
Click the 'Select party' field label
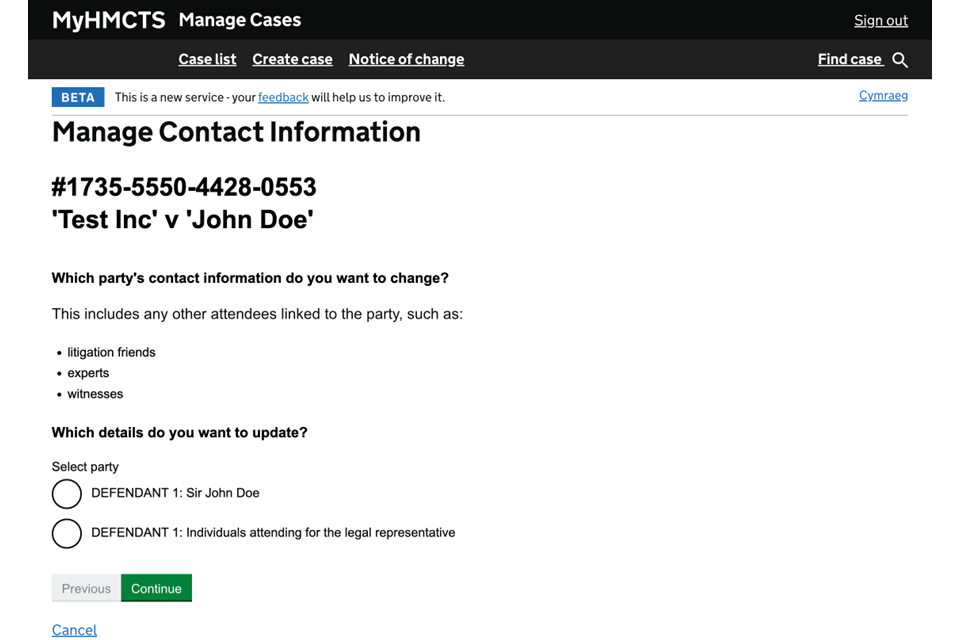85,467
